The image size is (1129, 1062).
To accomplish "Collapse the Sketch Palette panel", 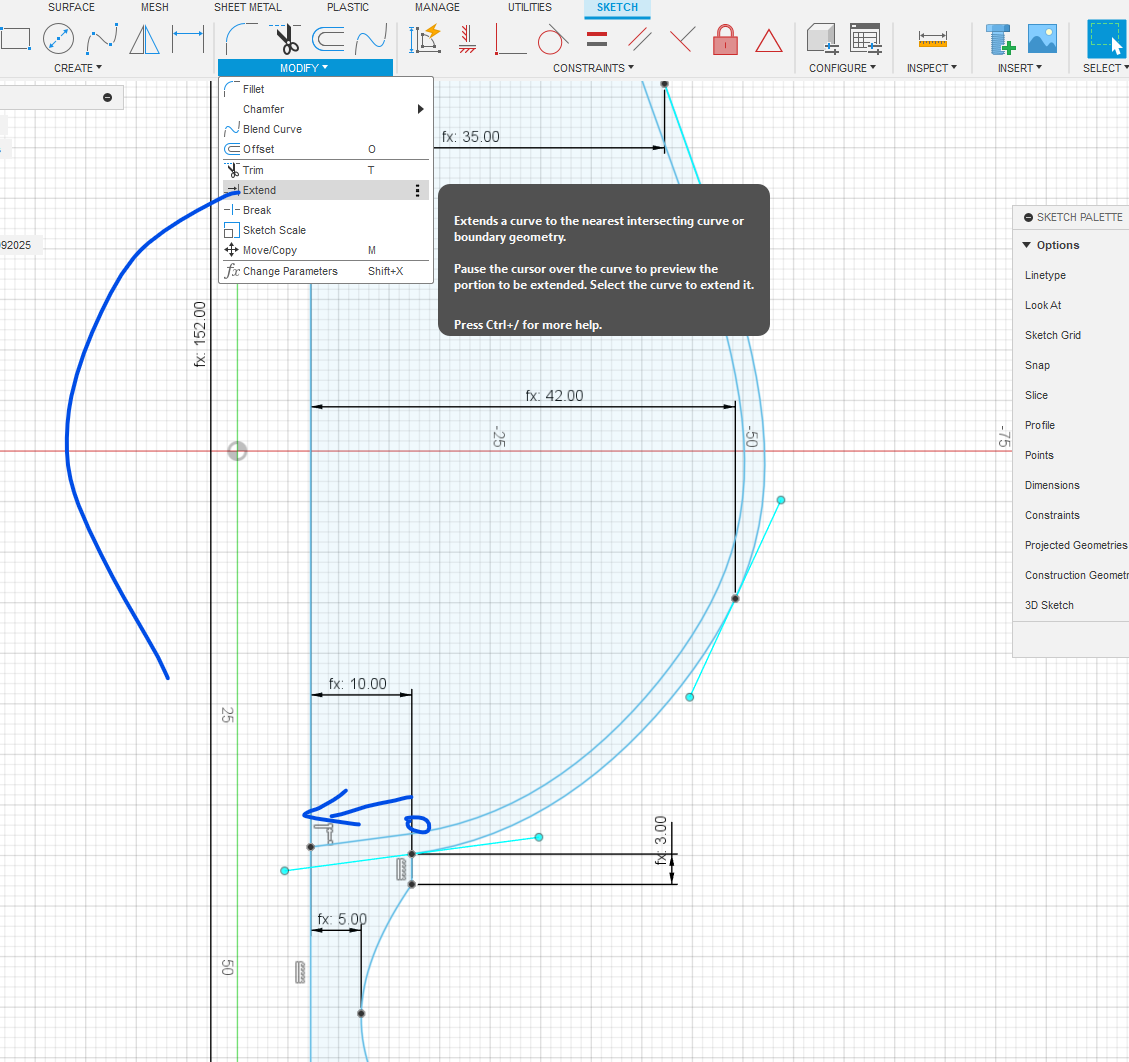I will click(x=1028, y=217).
